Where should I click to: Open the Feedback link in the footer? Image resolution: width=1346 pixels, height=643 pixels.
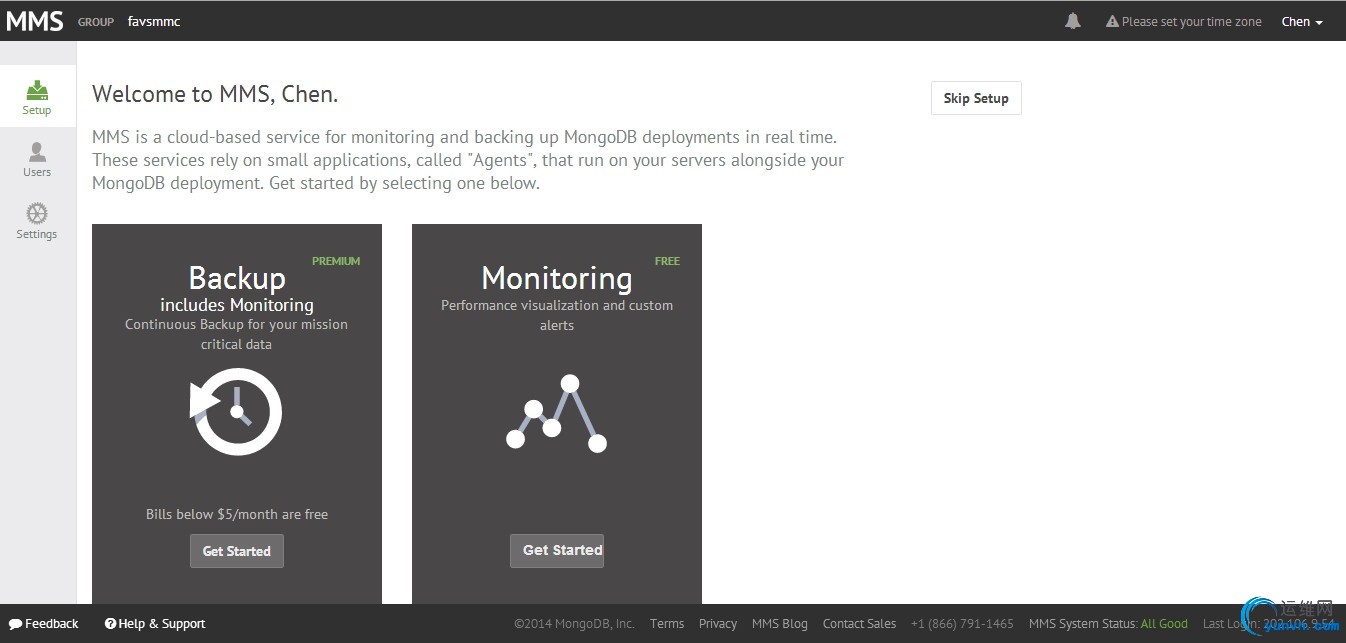coord(44,623)
